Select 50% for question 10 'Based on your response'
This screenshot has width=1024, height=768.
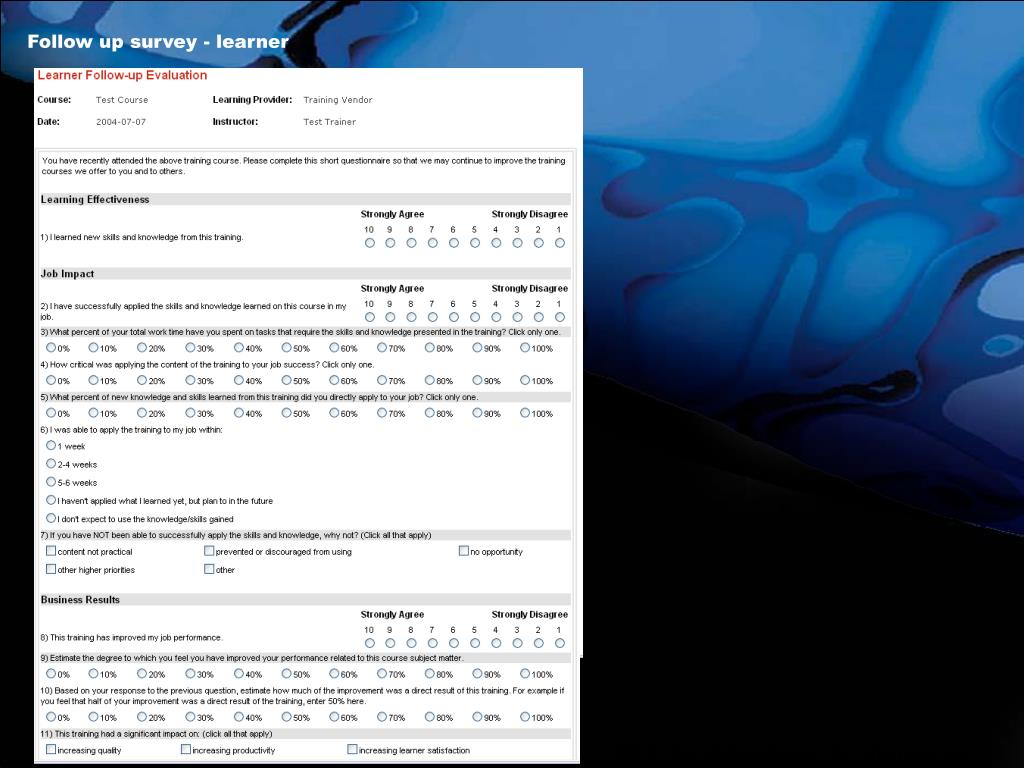pos(287,716)
